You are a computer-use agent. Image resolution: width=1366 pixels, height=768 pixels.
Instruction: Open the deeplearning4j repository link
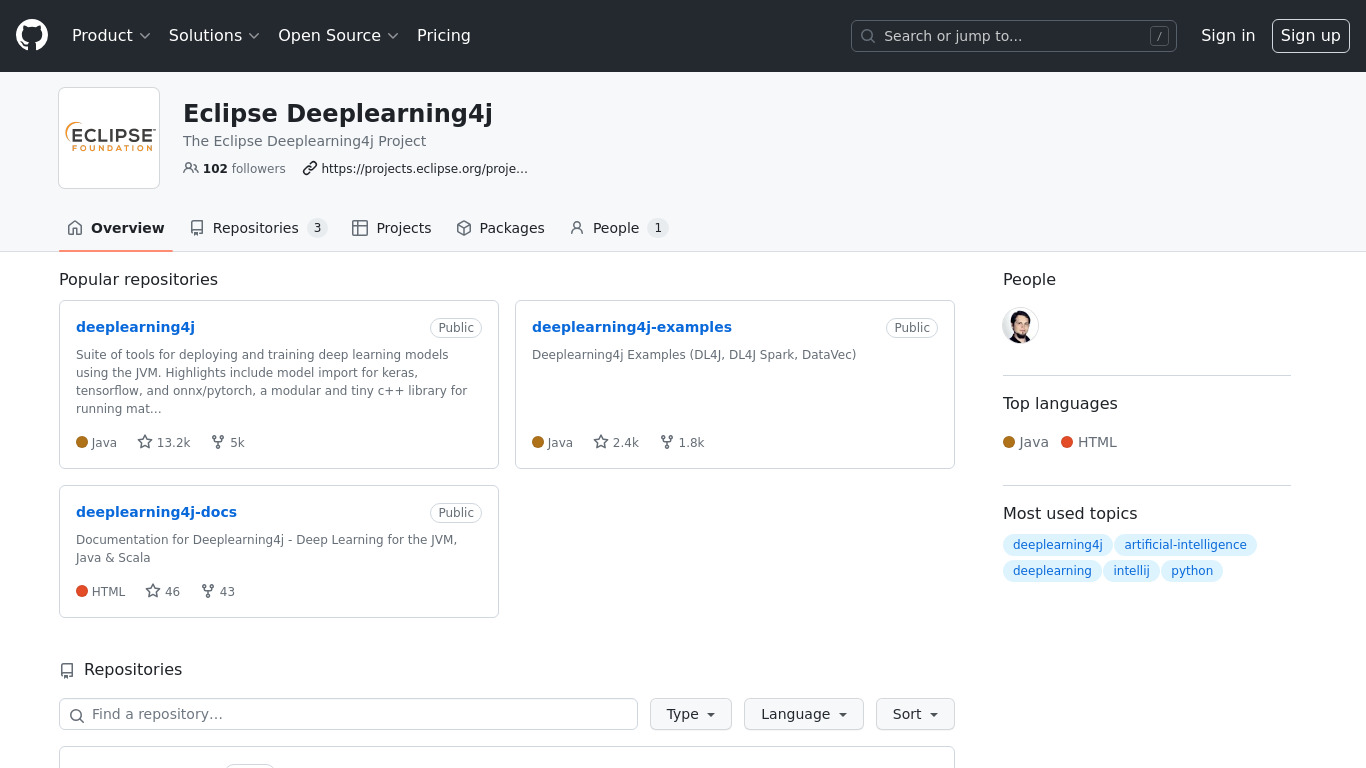(135, 327)
